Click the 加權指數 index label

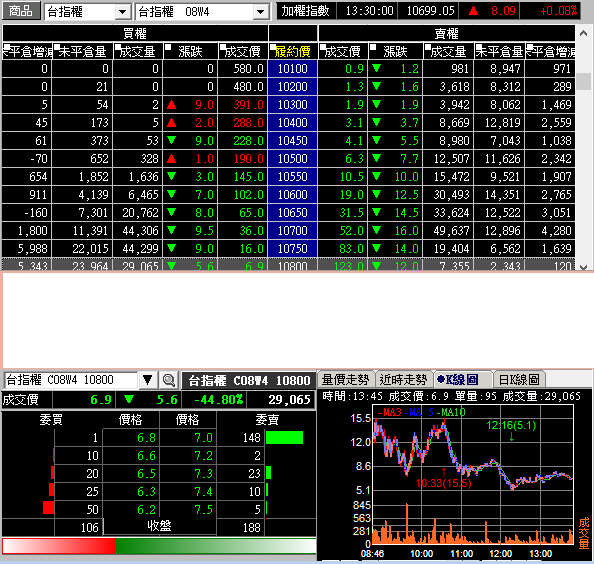tap(305, 11)
